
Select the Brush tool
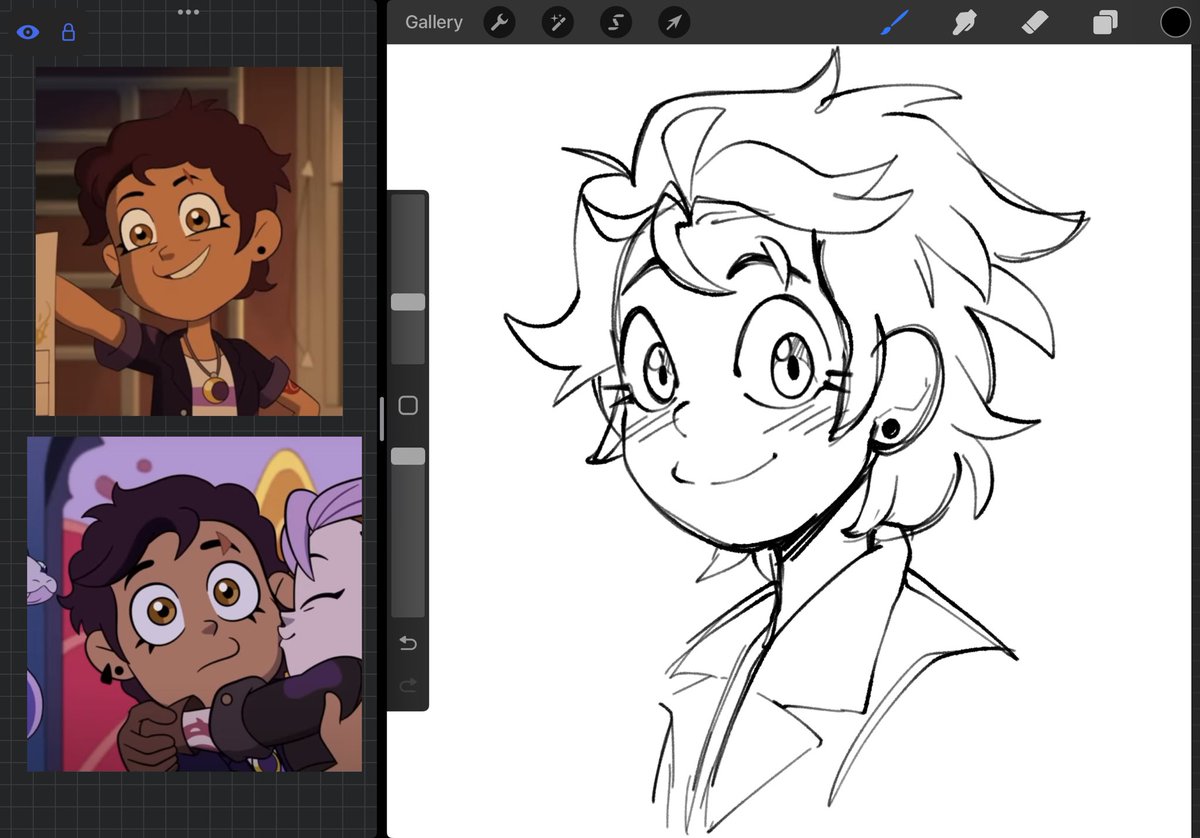894,22
